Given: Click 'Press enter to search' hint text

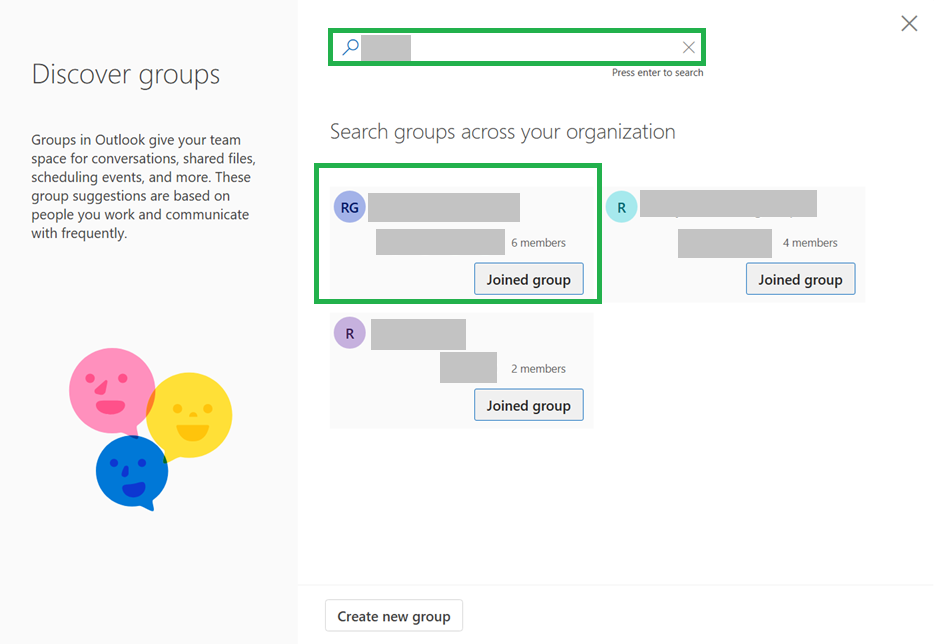Looking at the screenshot, I should (x=658, y=73).
